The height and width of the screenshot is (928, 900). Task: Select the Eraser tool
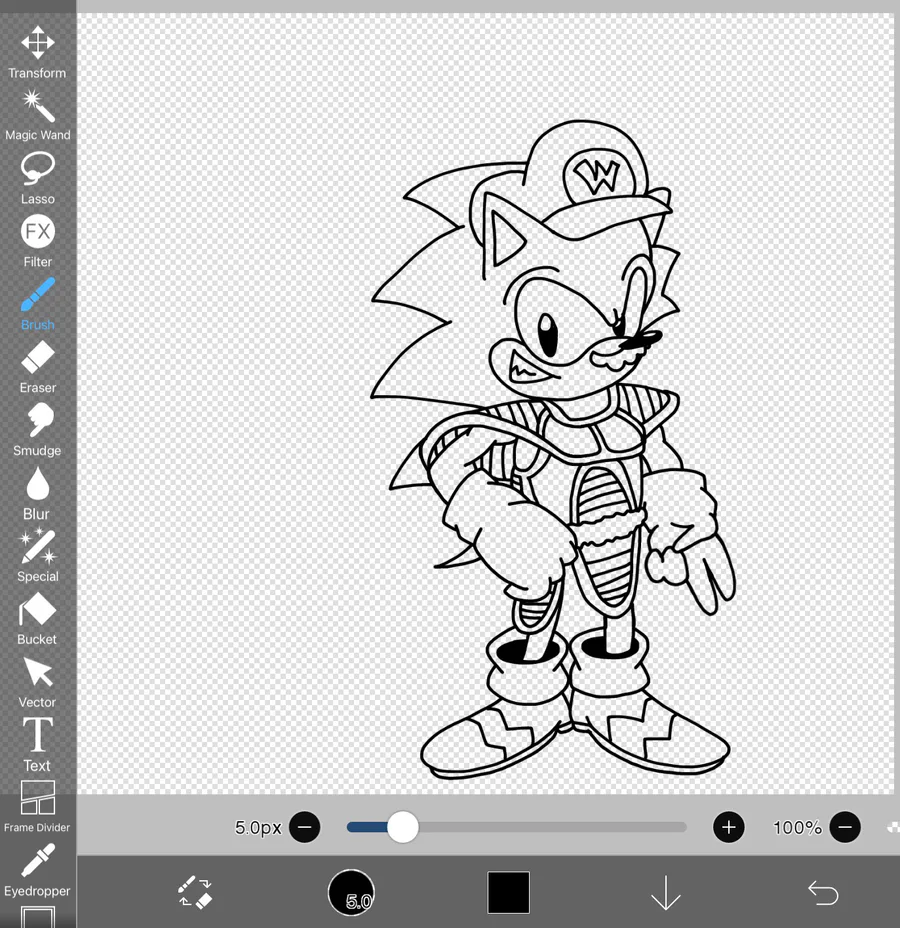[37, 367]
